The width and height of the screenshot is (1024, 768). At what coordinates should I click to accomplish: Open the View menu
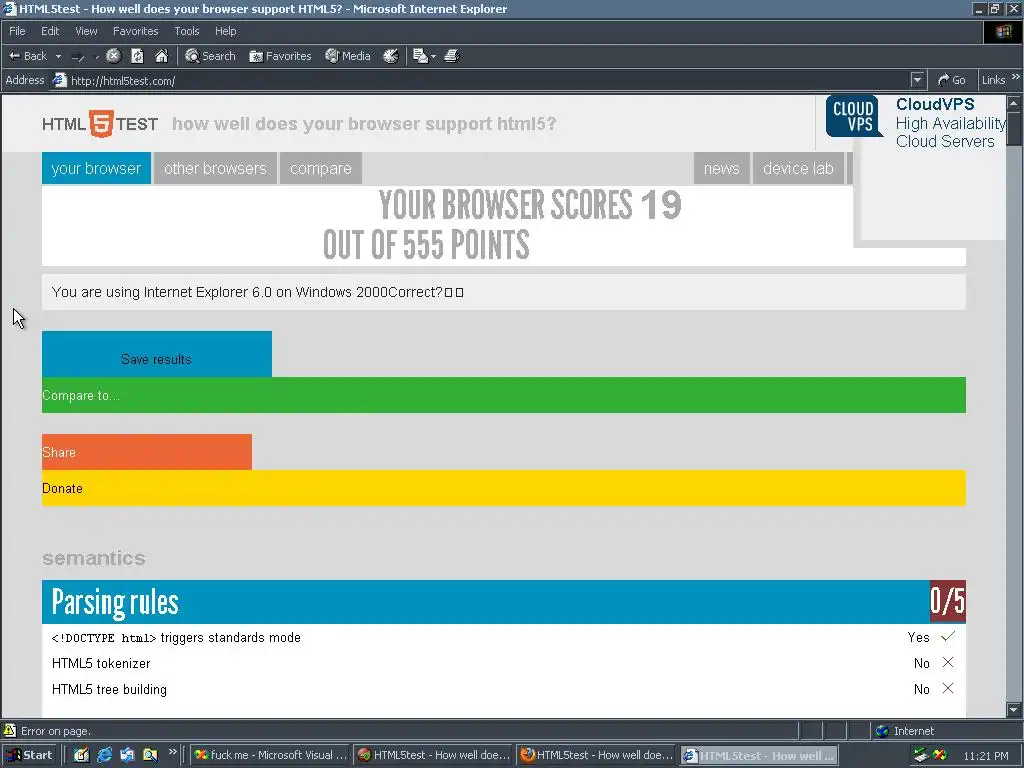(86, 31)
